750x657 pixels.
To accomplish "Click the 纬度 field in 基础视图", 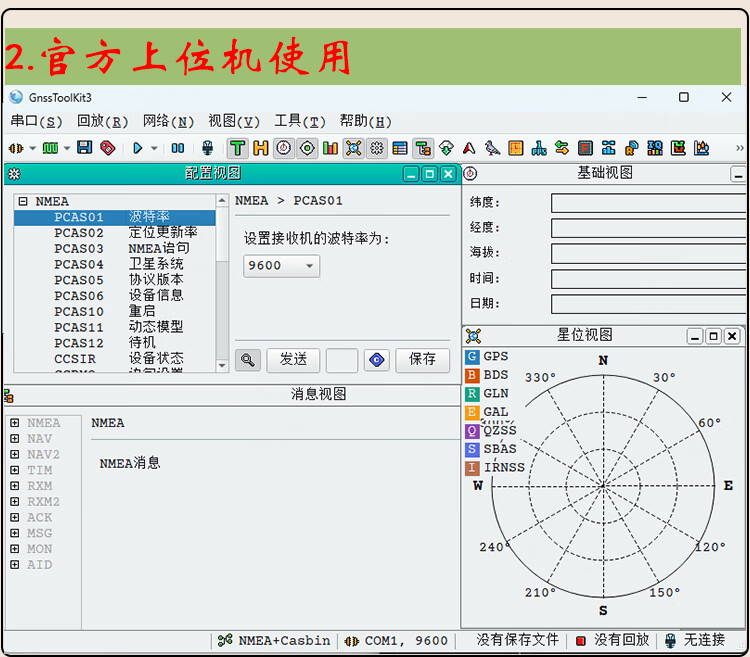I will (x=647, y=203).
